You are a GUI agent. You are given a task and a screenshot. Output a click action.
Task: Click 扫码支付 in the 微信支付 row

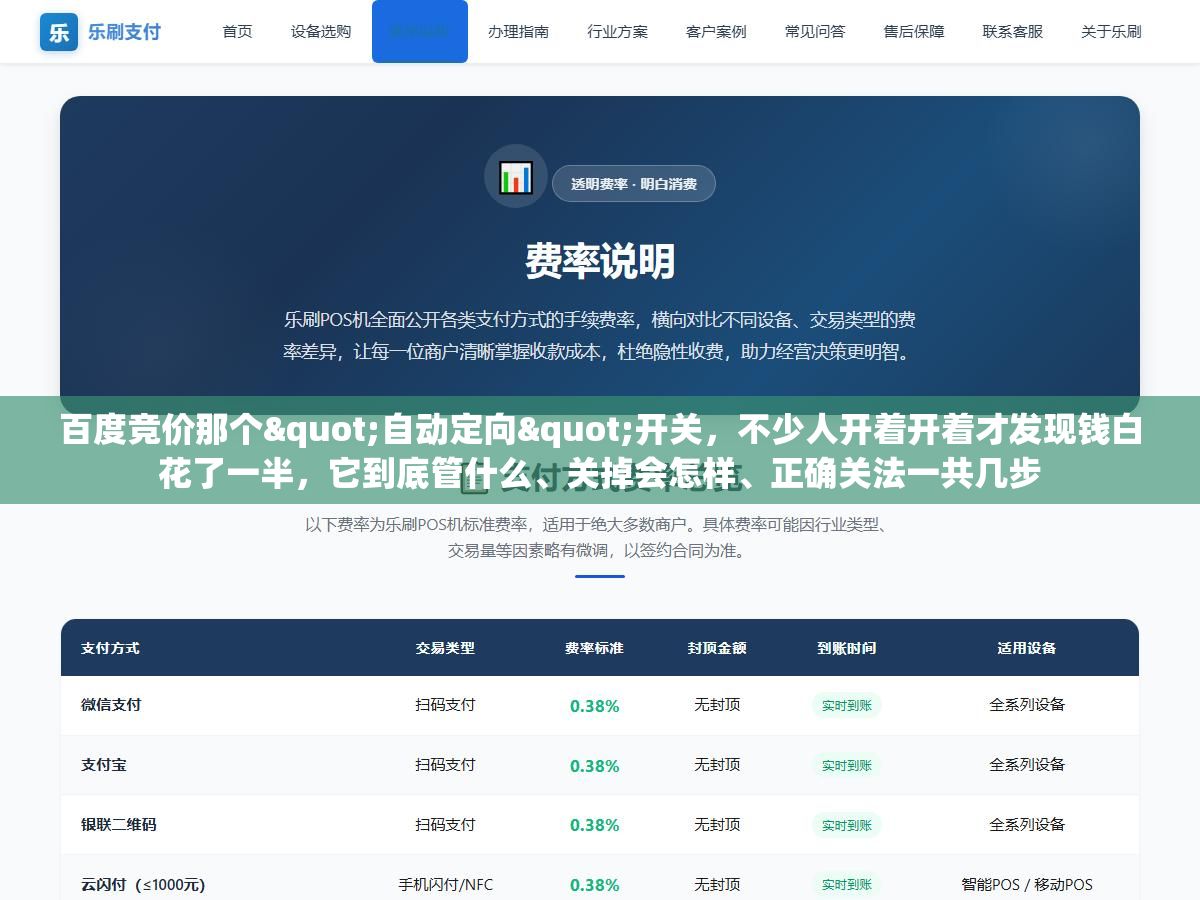point(445,704)
